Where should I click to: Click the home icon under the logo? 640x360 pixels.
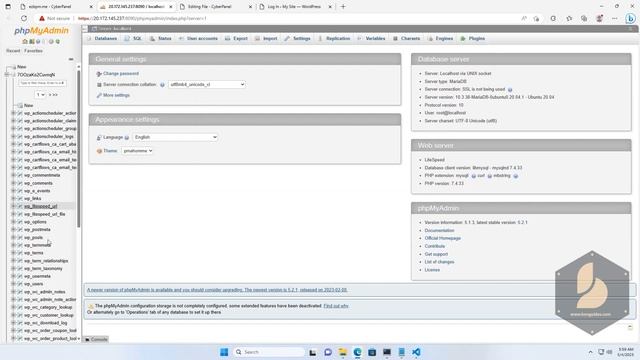point(25,42)
